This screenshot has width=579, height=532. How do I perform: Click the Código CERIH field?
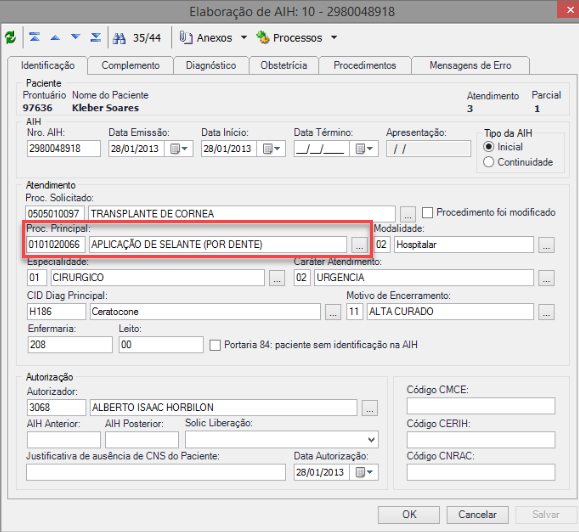[481, 439]
